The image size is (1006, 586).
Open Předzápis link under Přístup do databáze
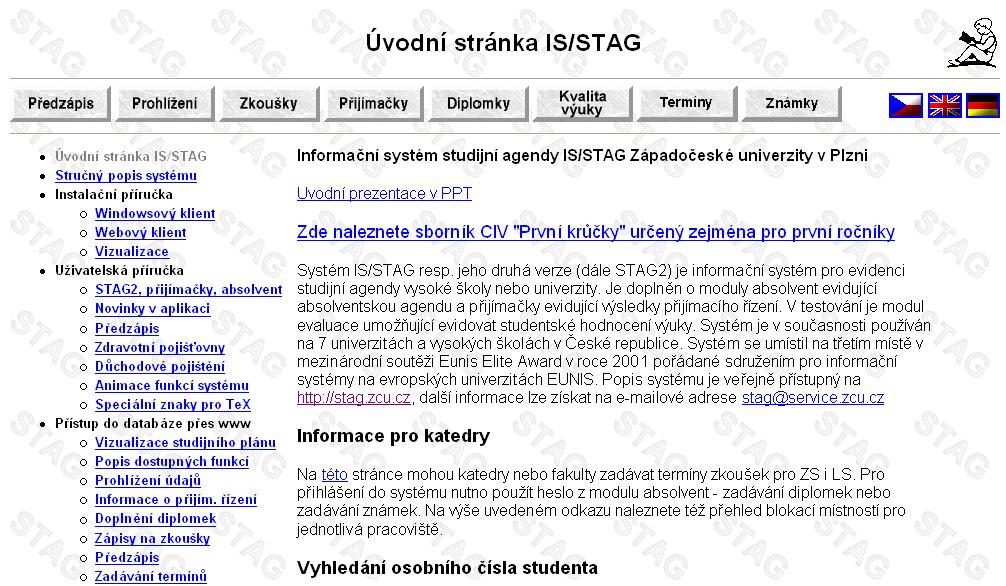(127, 557)
